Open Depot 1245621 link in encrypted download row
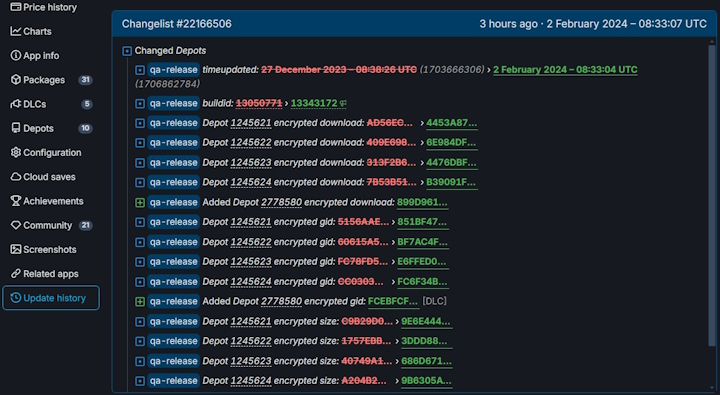The width and height of the screenshot is (720, 395). 251,123
